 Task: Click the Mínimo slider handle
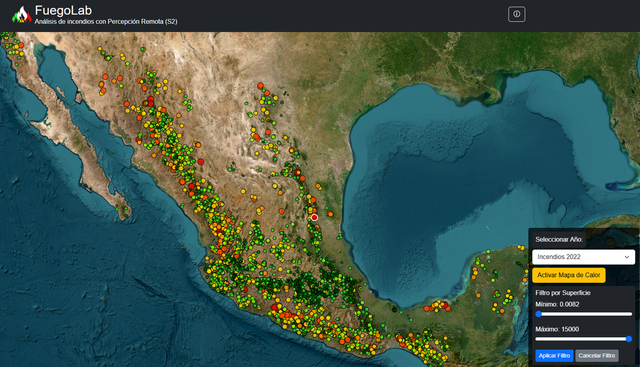538,314
